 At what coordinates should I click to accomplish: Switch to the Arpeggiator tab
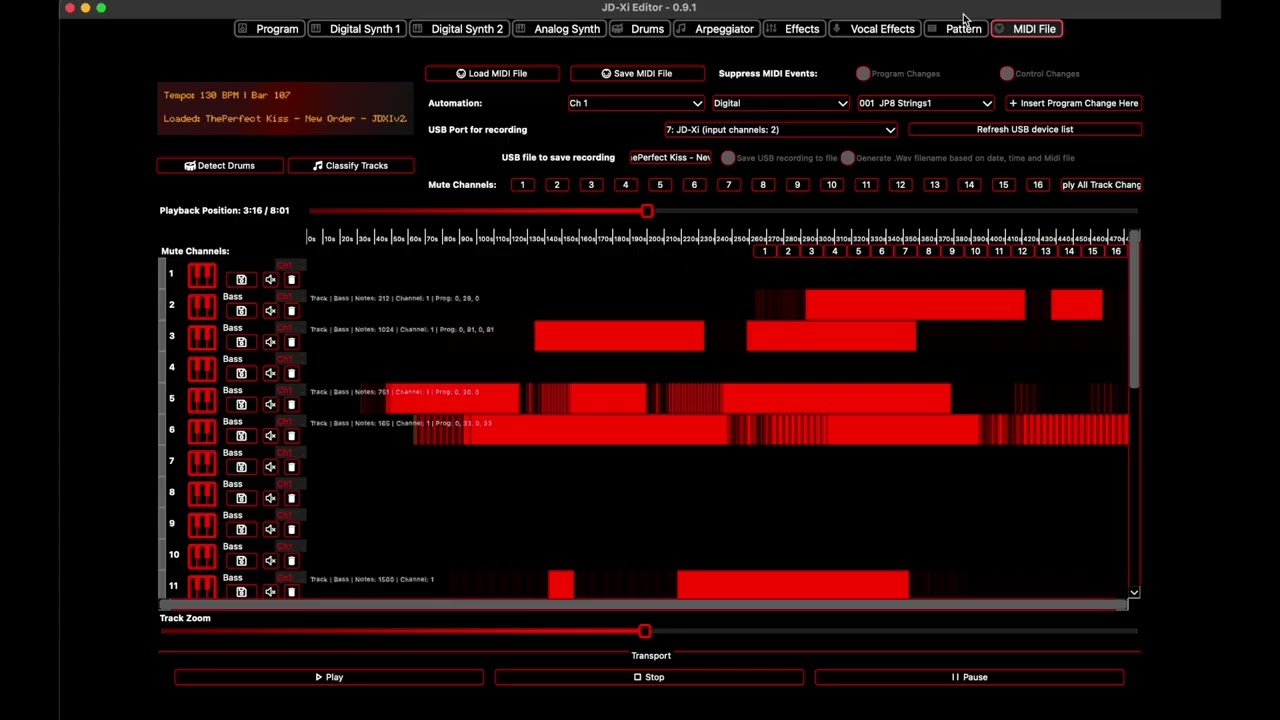tap(716, 29)
